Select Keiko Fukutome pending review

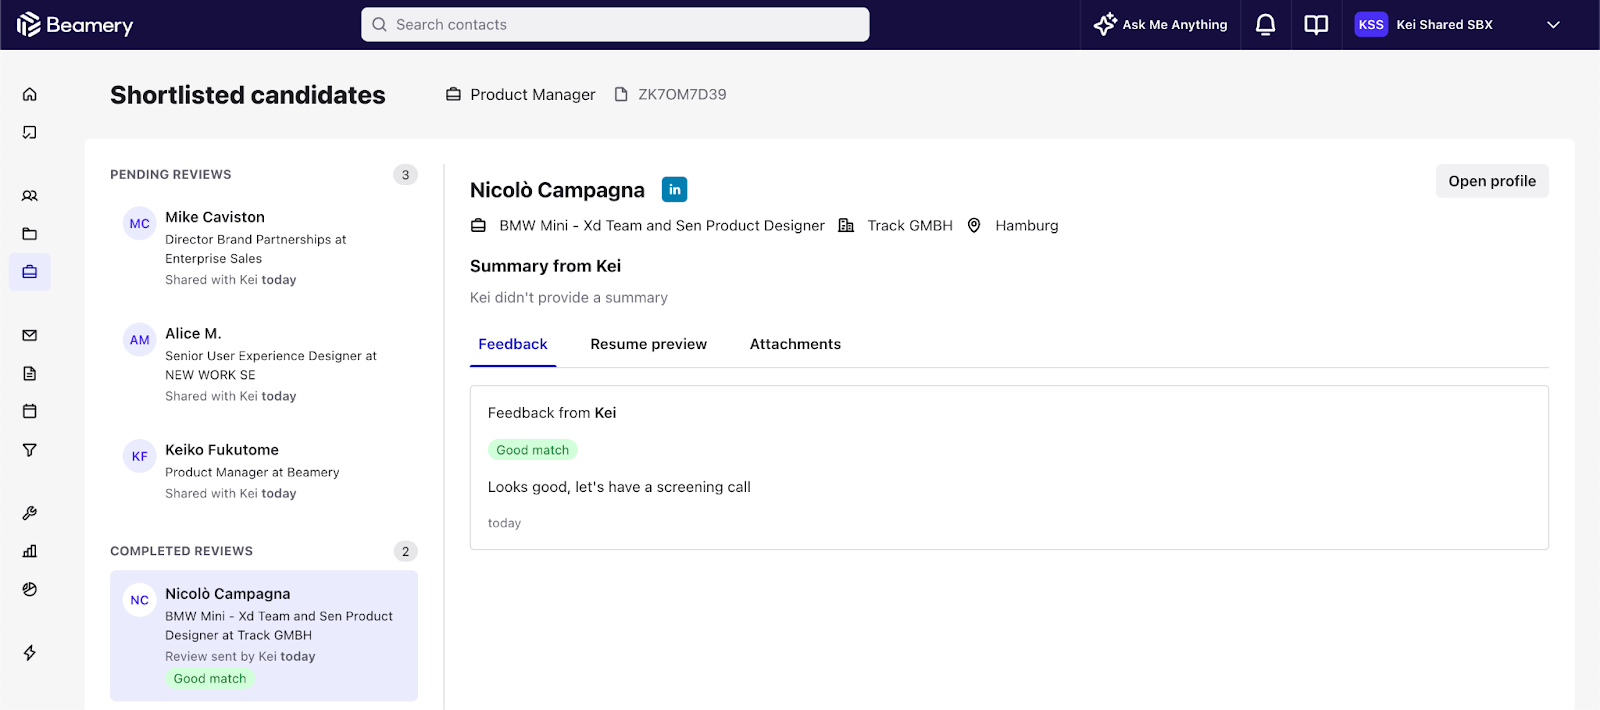coord(264,471)
